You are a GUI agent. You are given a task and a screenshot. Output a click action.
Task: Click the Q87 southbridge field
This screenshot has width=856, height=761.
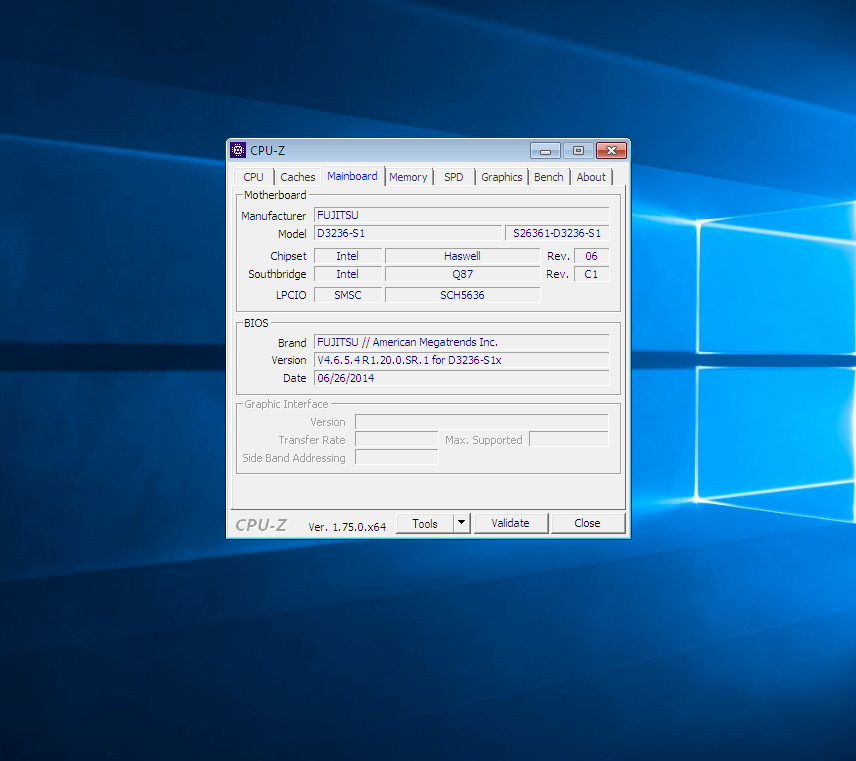click(x=461, y=274)
